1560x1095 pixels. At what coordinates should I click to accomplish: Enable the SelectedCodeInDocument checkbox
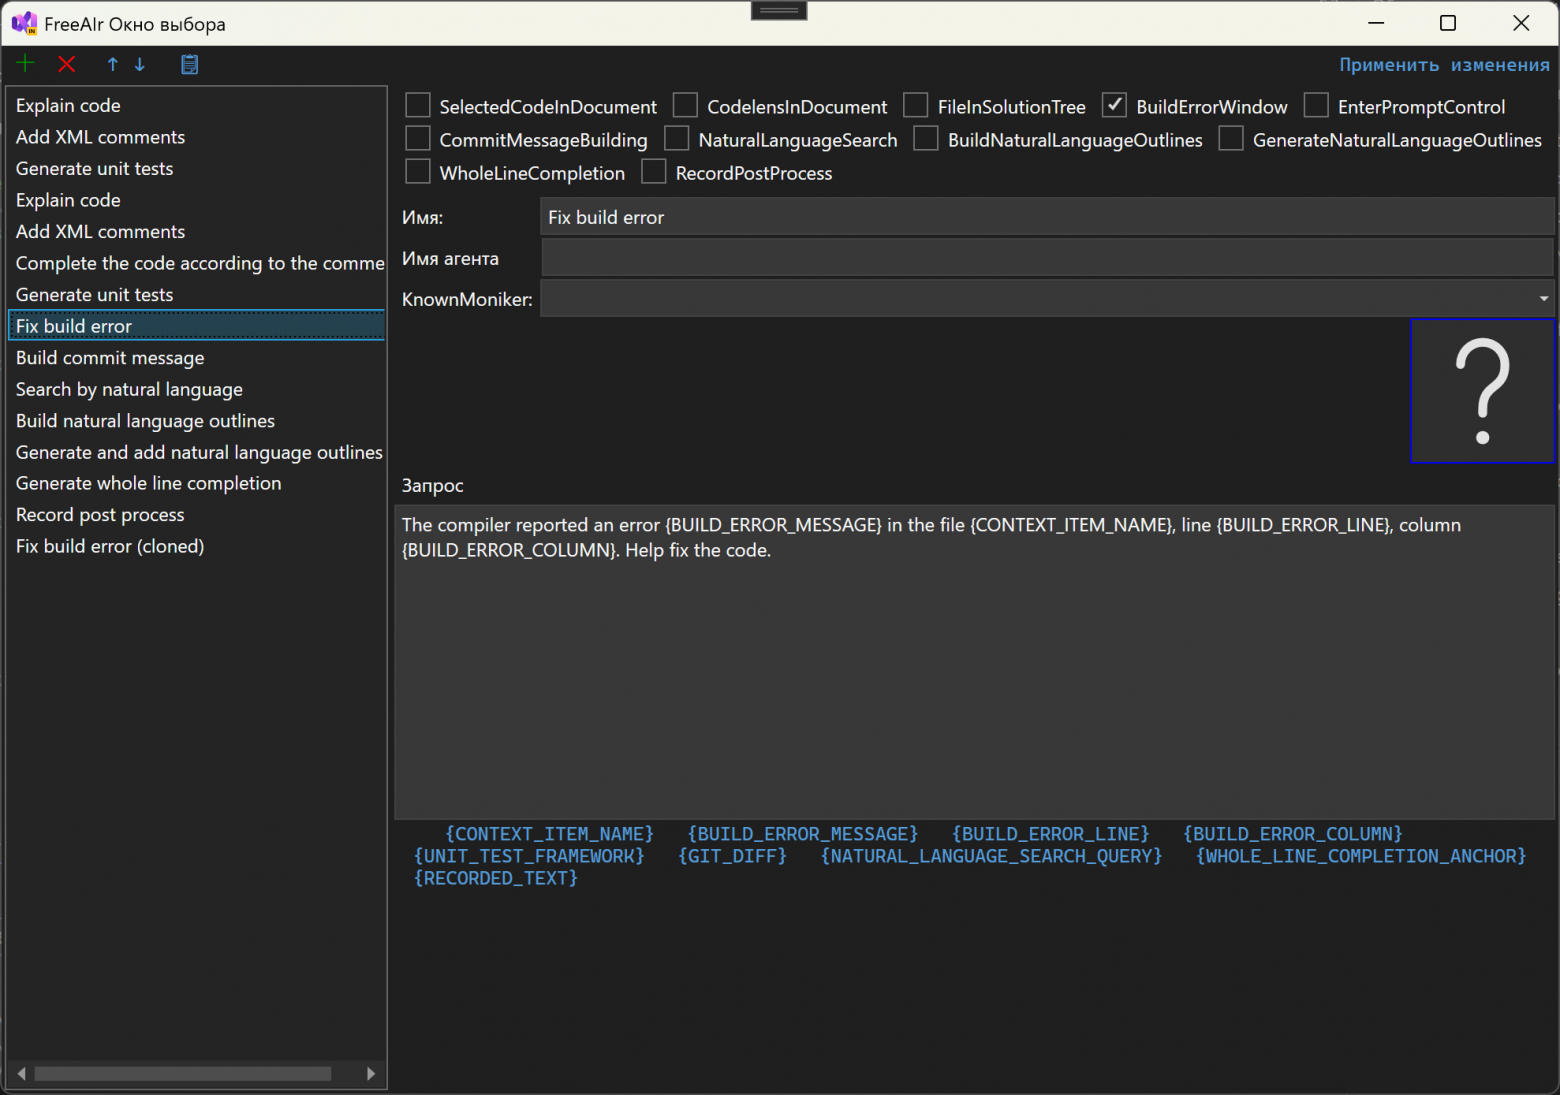click(418, 105)
